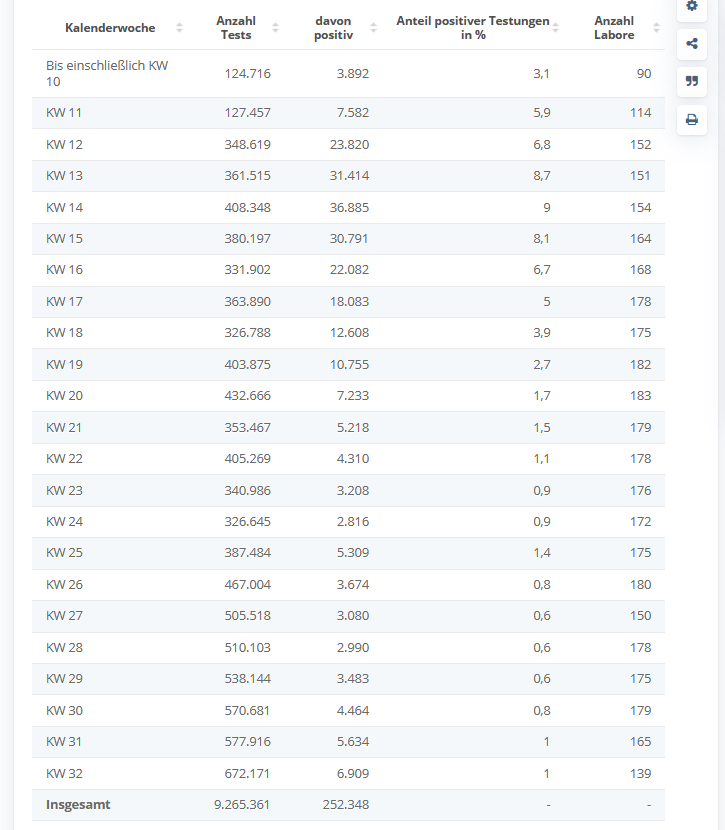Click sort arrows next to Kalenderwoche

tap(179, 28)
